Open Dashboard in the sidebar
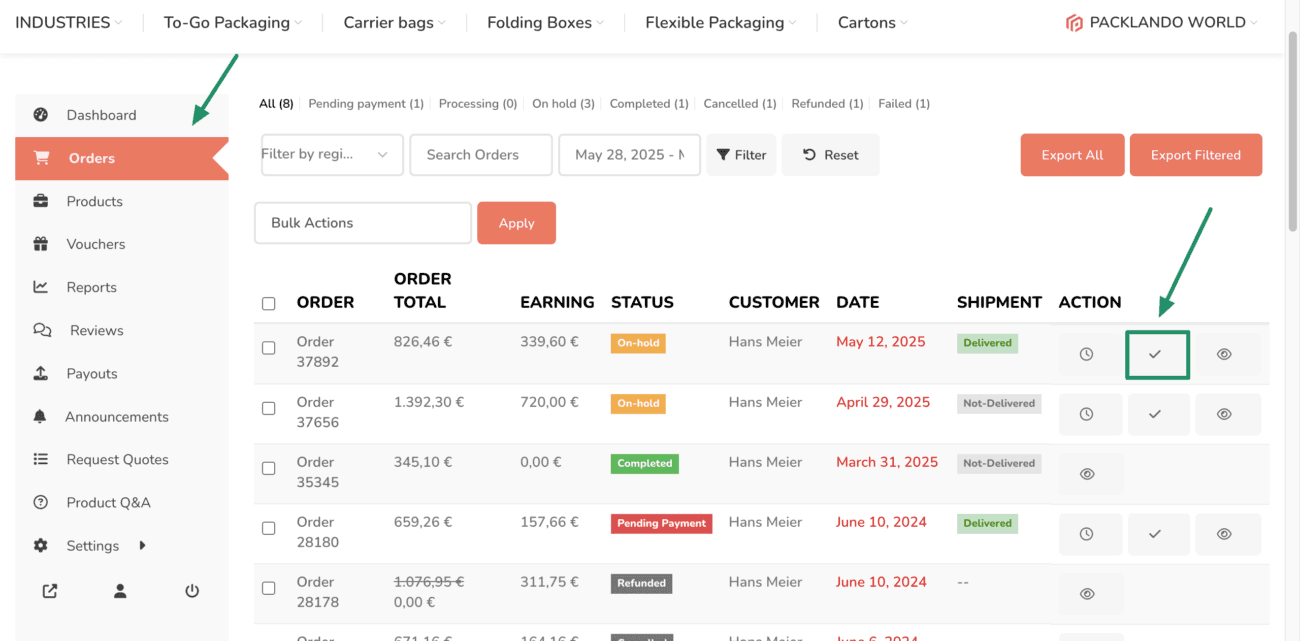Image resolution: width=1300 pixels, height=641 pixels. click(101, 115)
